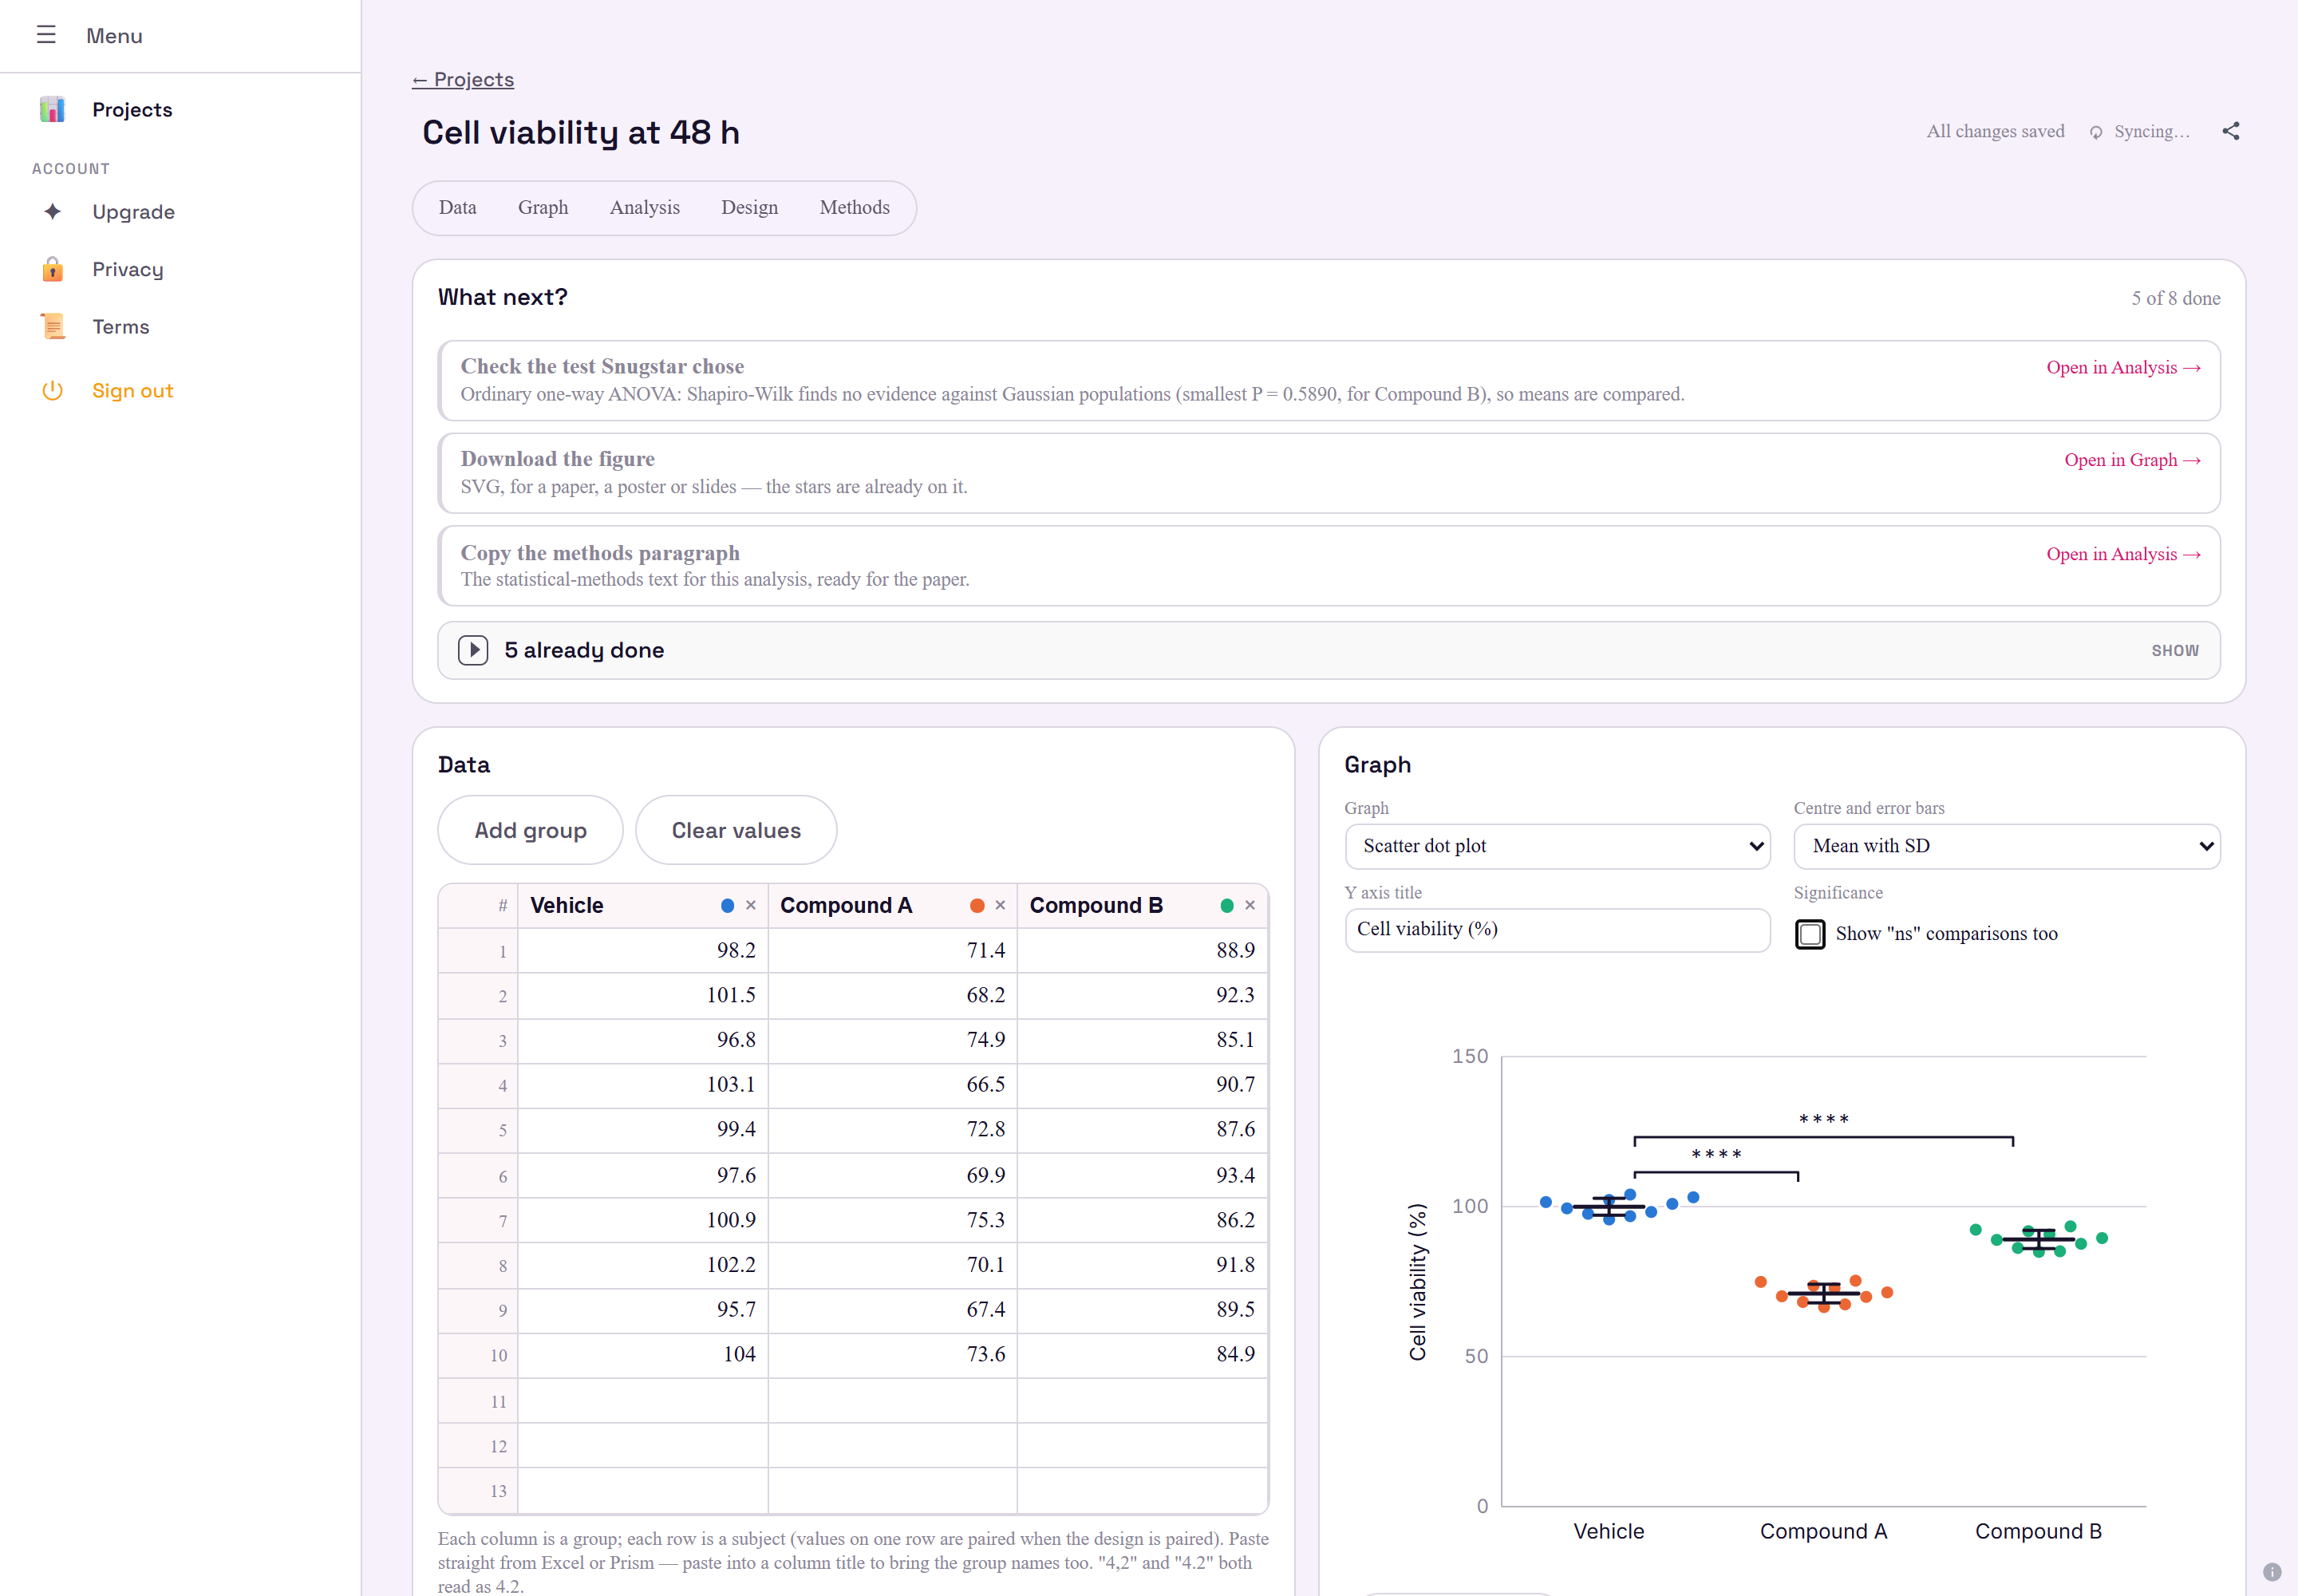The width and height of the screenshot is (2298, 1596).
Task: Click the Compound B cell with 93.4
Action: point(1142,1176)
